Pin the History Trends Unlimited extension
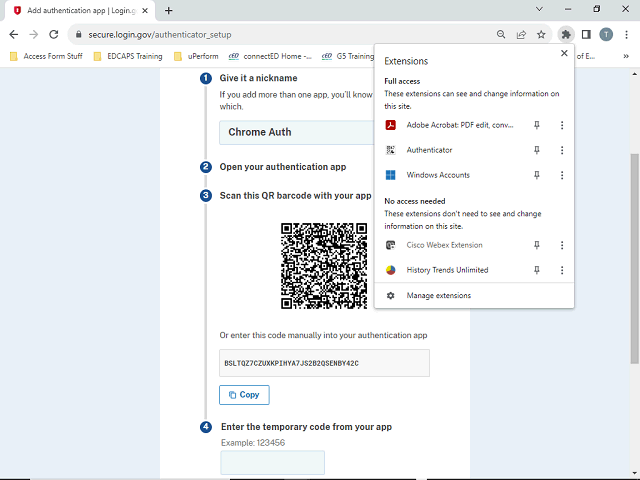Screen dimensions: 640x480 tap(537, 270)
